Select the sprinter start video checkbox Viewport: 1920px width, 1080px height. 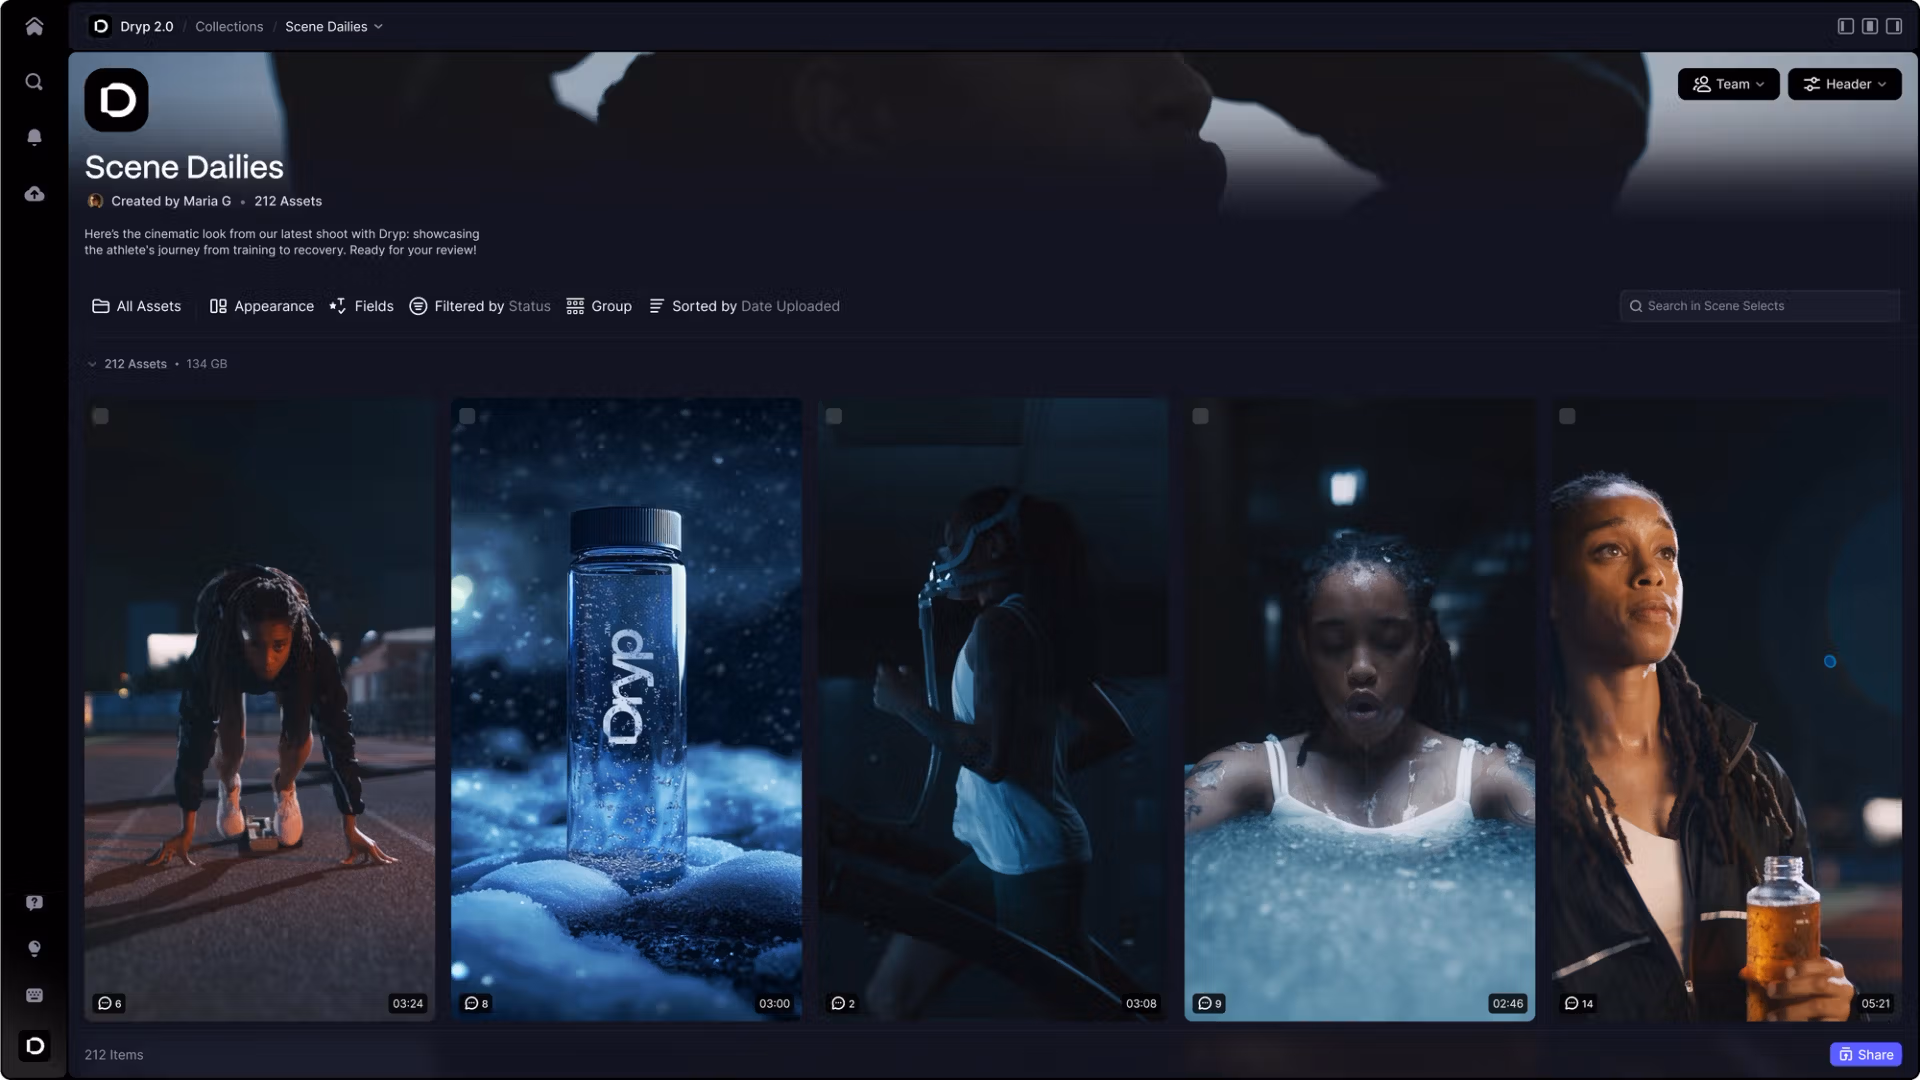[101, 416]
